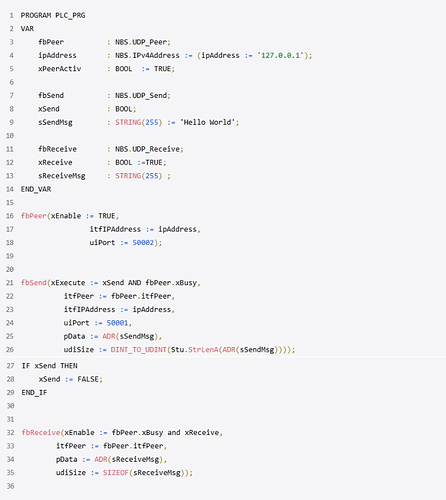Click 'ADR(sReceiveMsg)' on line 34
The width and height of the screenshot is (446, 500).
[129, 459]
